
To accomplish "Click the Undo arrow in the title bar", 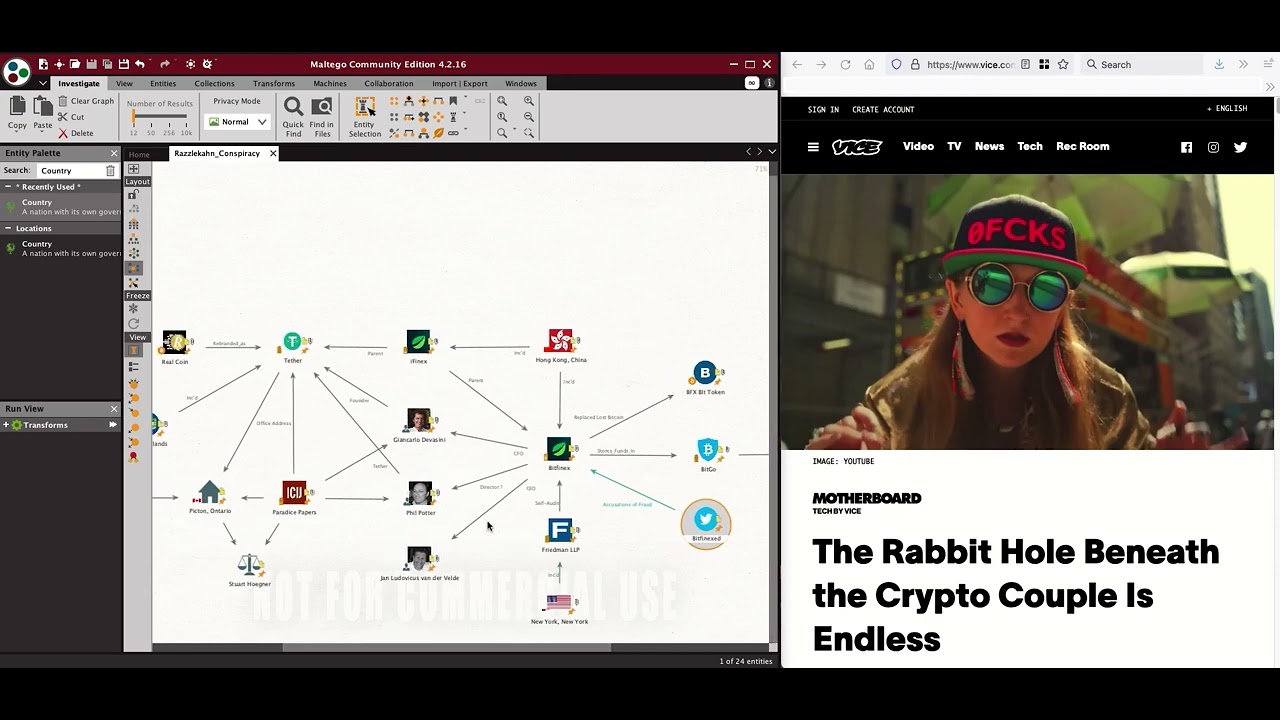I will 140,64.
